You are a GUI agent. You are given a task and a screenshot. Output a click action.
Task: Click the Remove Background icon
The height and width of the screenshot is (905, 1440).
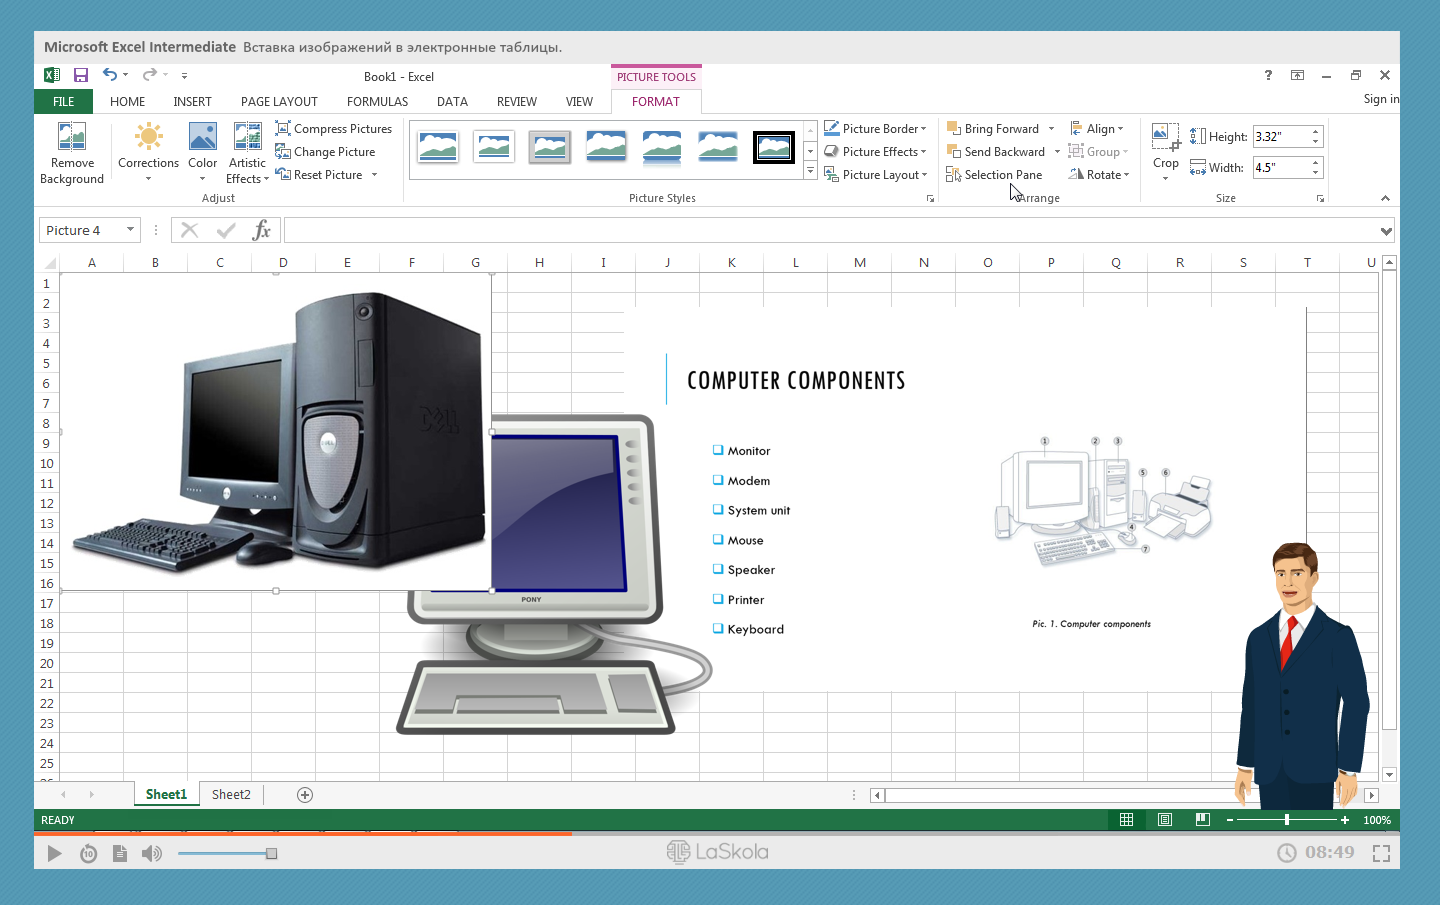pos(71,137)
